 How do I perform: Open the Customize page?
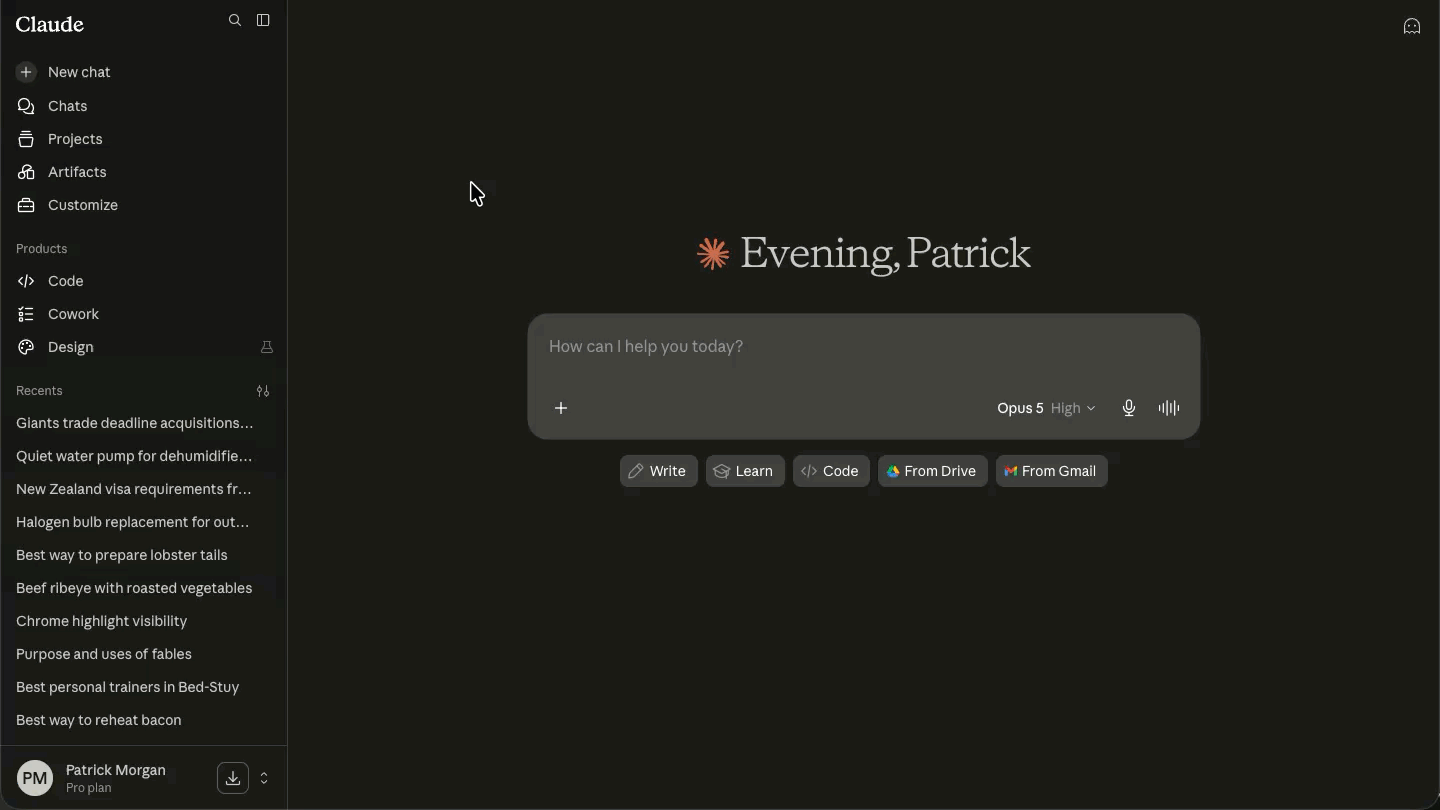click(x=144, y=205)
